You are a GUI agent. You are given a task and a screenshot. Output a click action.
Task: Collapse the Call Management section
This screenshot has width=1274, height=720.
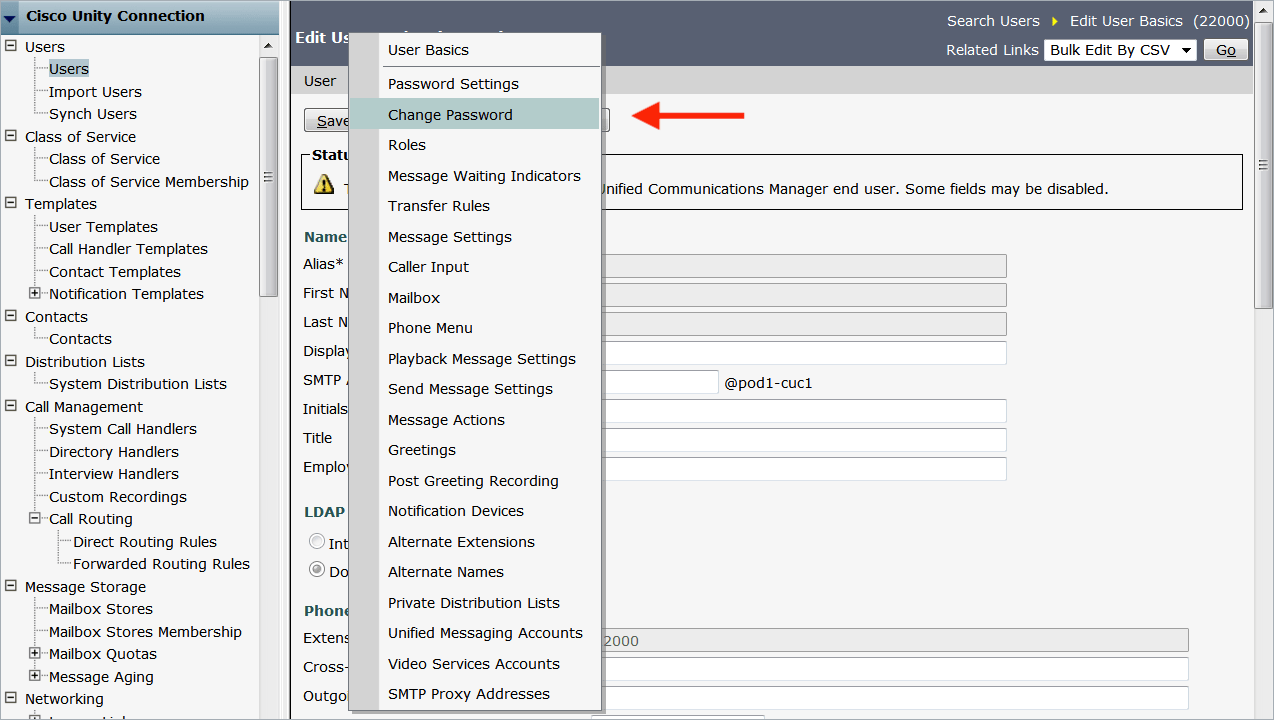11,406
